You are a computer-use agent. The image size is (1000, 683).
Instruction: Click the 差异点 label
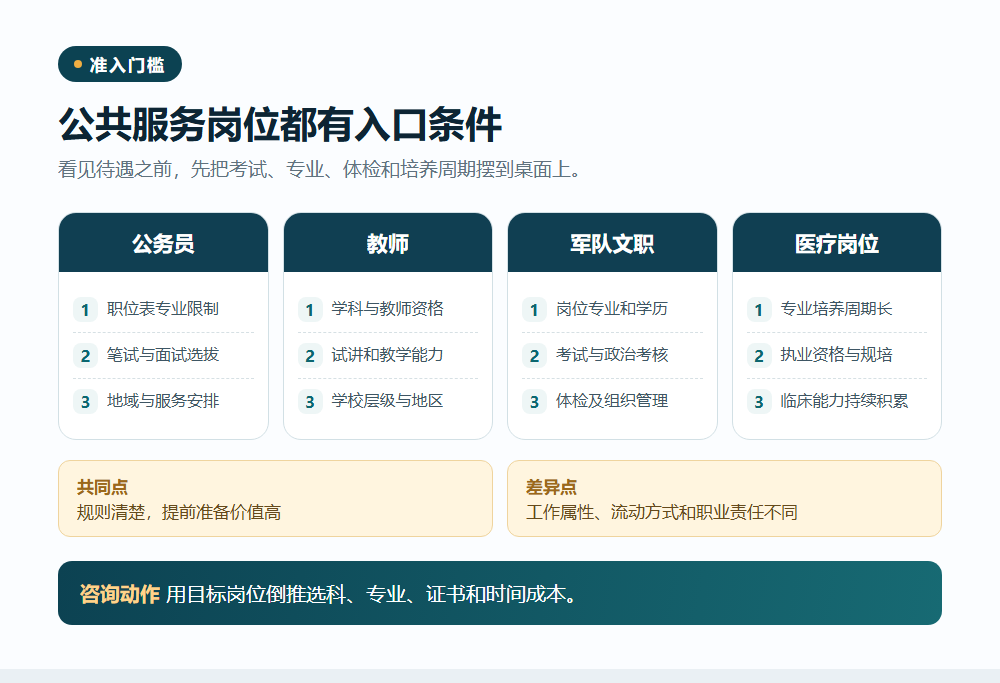pyautogui.click(x=551, y=487)
